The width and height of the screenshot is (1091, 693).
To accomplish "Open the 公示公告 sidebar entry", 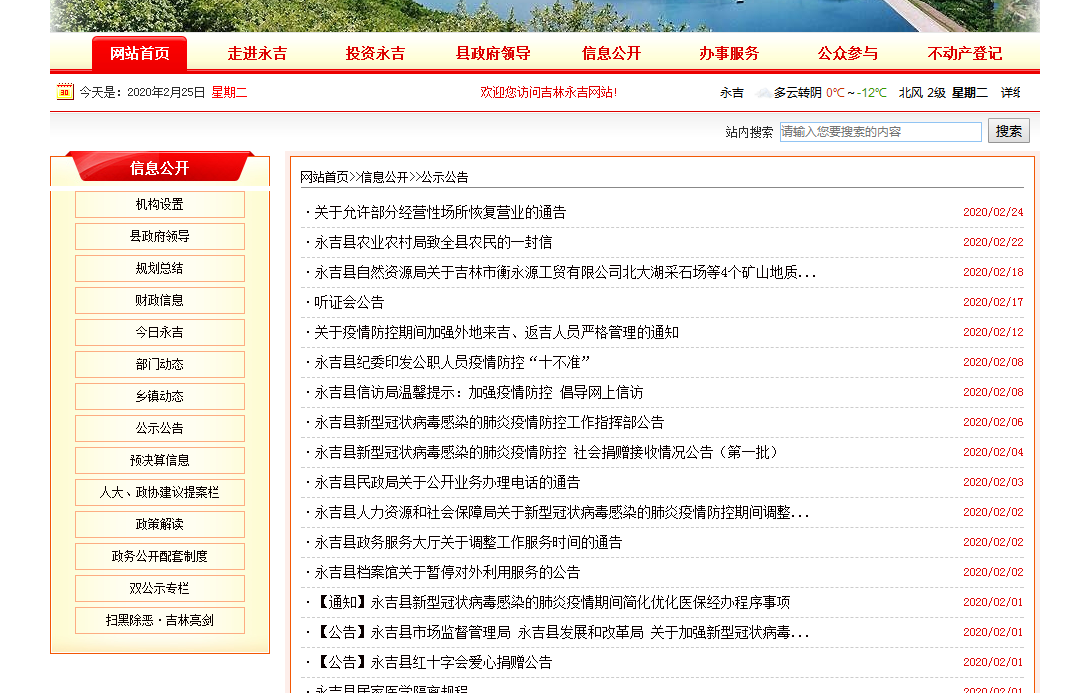I will click(x=160, y=429).
